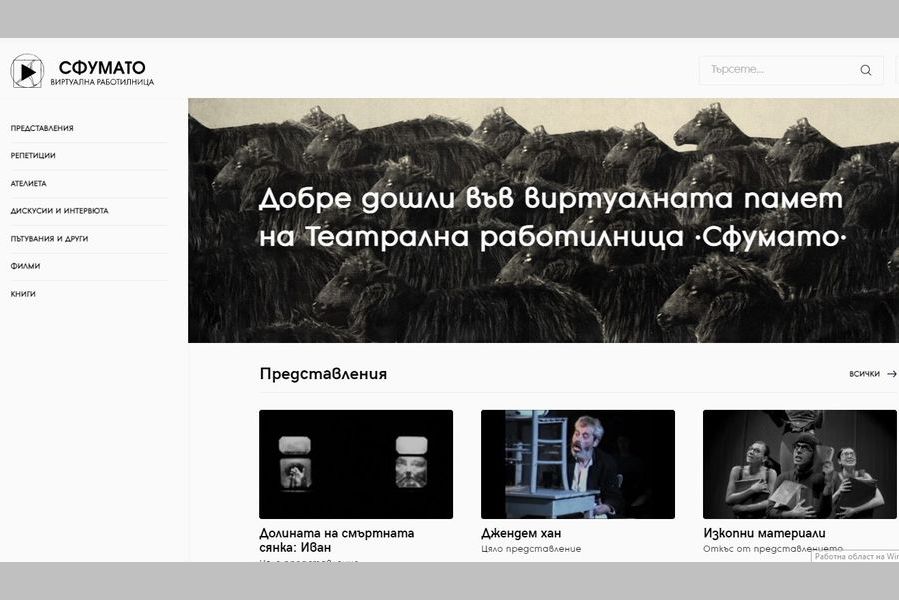Open ДИСКУСИИ И ИНТЕРВЮТА in sidebar

(59, 211)
